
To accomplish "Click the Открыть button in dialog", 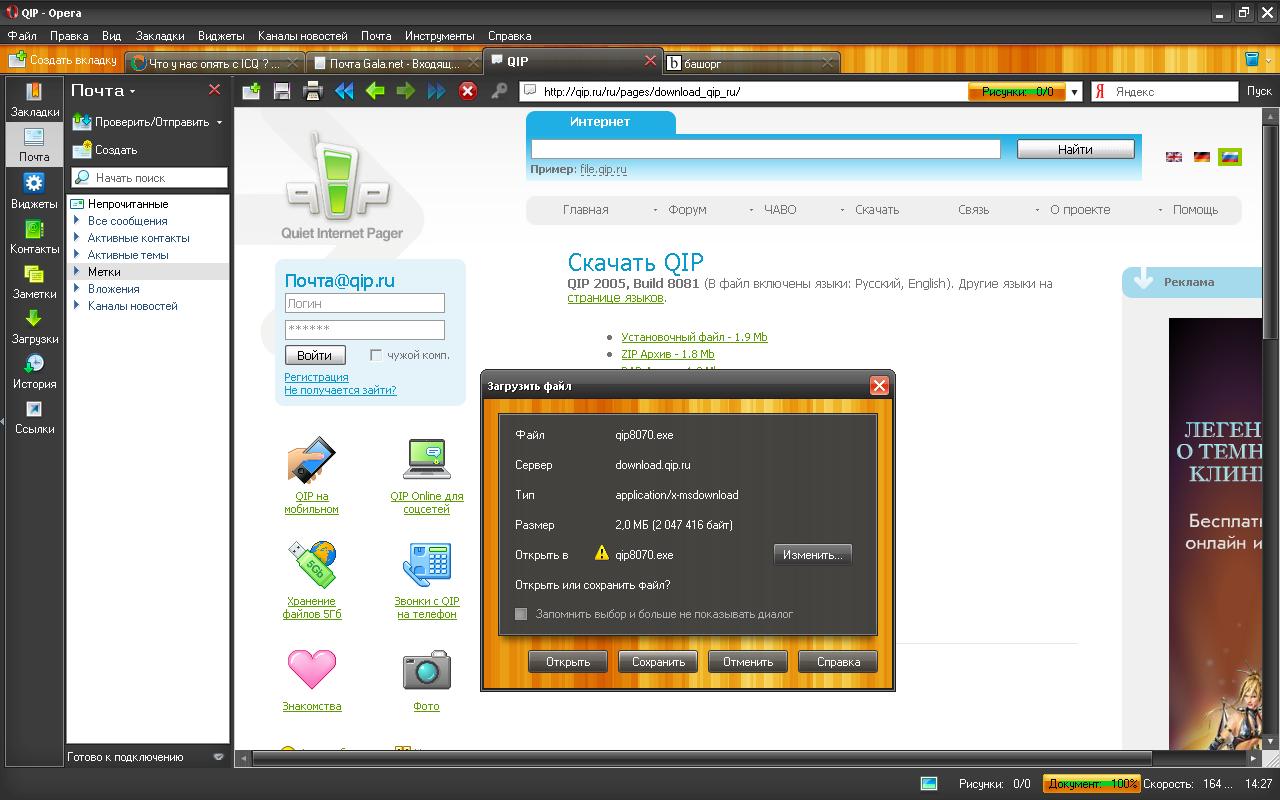I will tap(568, 661).
